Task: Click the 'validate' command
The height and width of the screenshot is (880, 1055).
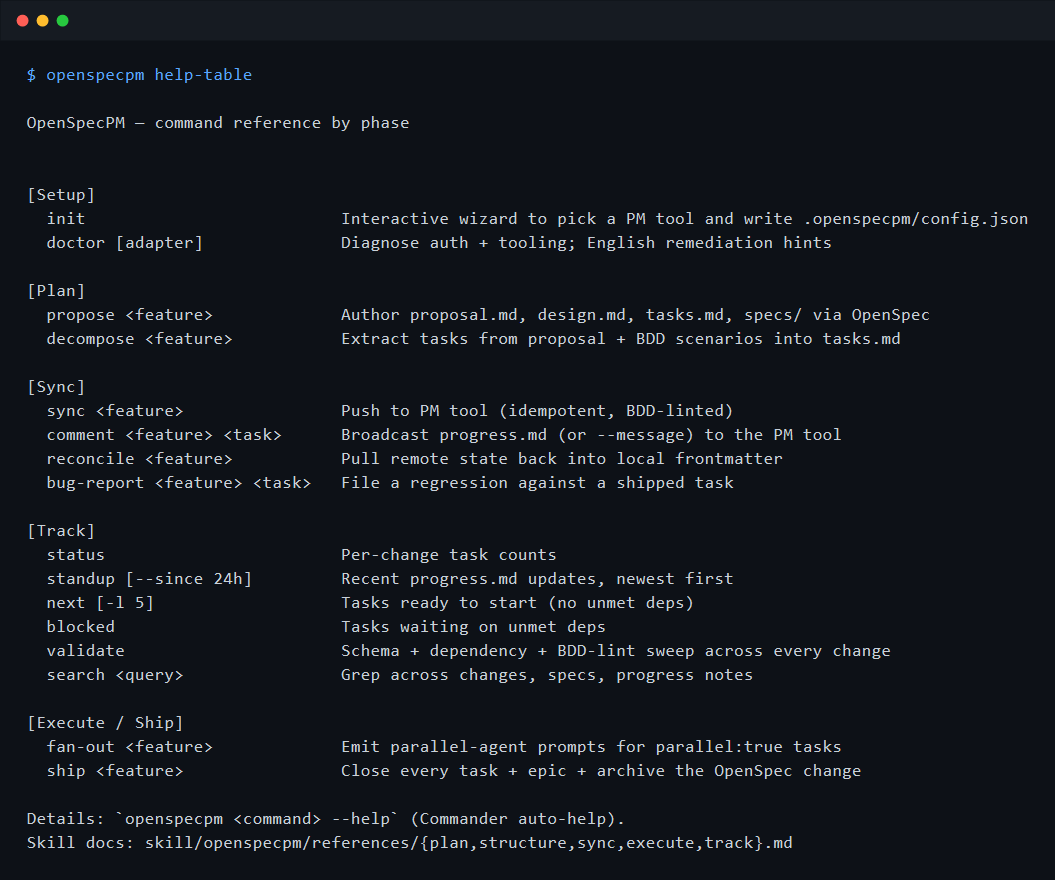Action: 85,651
